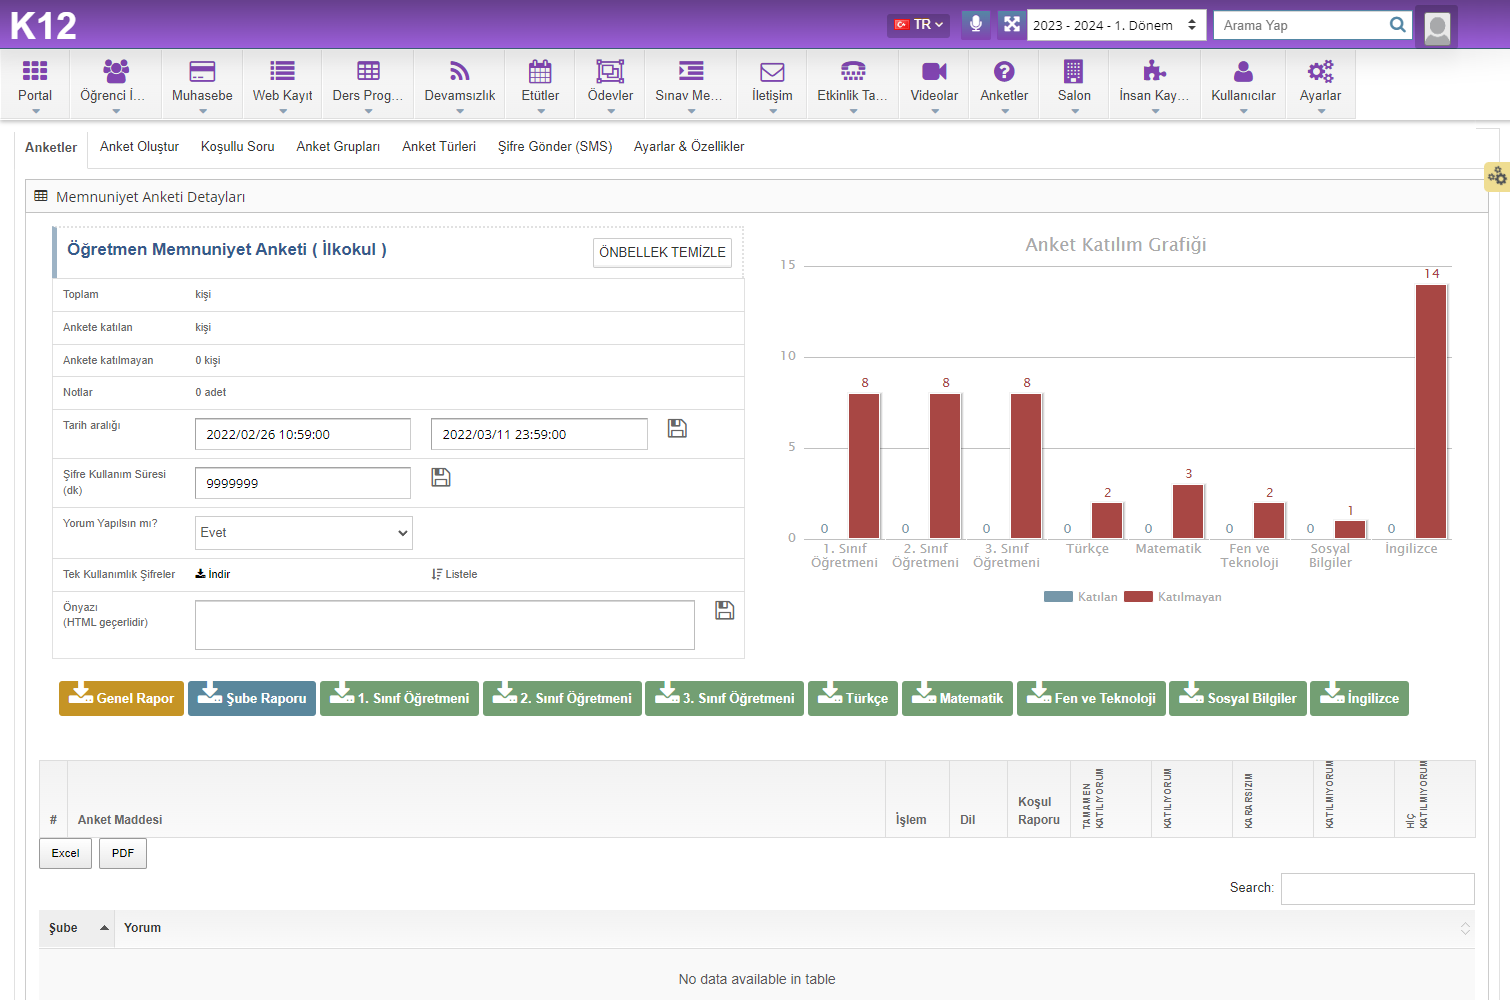
Task: Download the Türkçe report
Action: tap(853, 698)
